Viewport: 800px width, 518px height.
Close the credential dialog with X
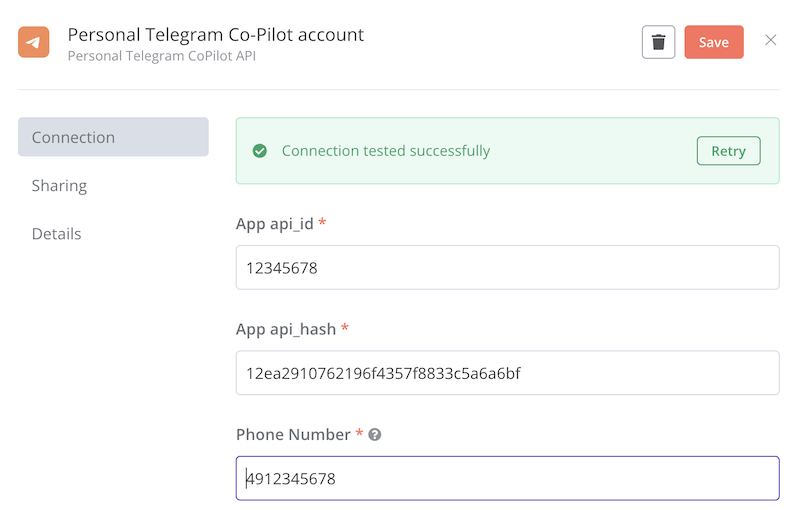pyautogui.click(x=770, y=41)
